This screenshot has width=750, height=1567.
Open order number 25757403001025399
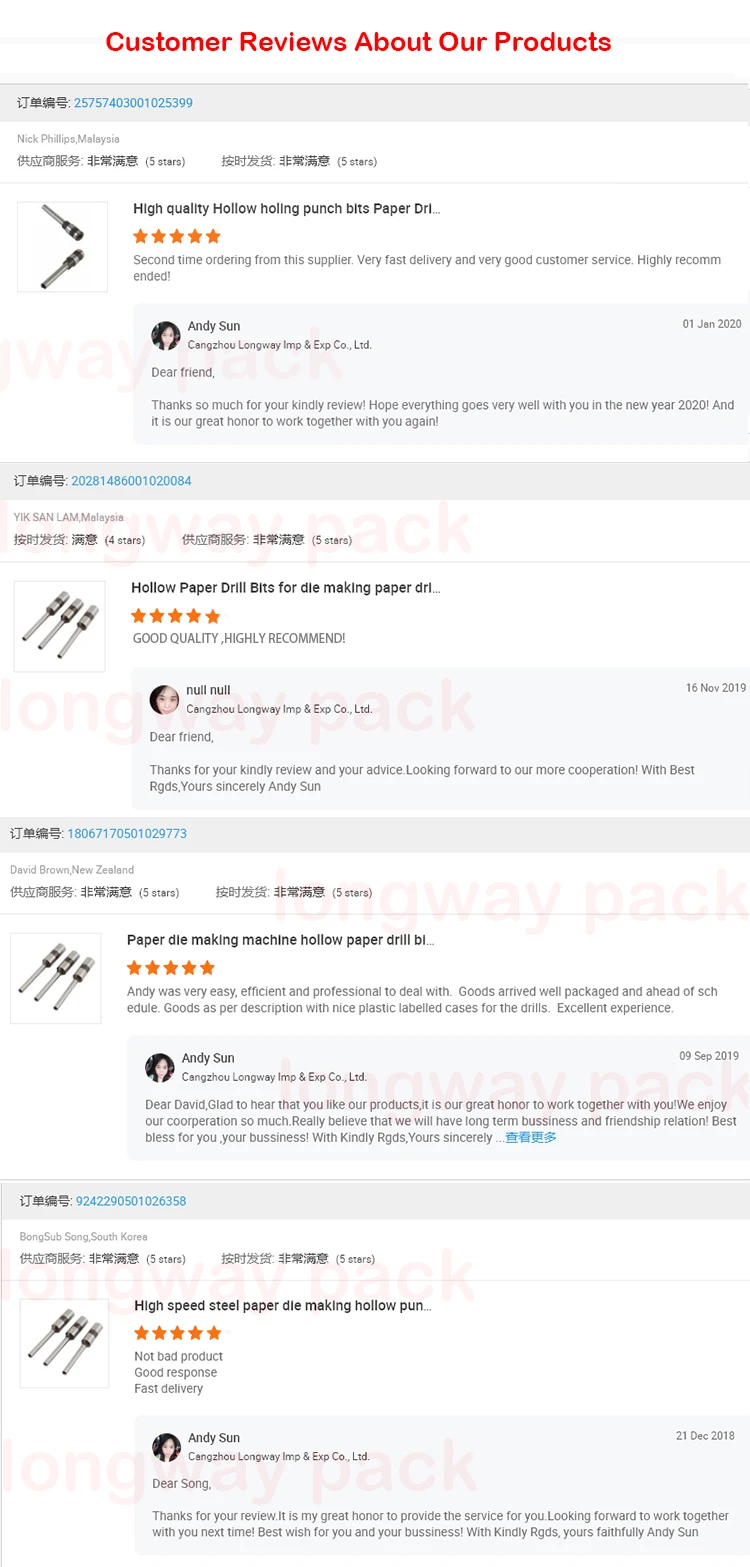click(133, 103)
